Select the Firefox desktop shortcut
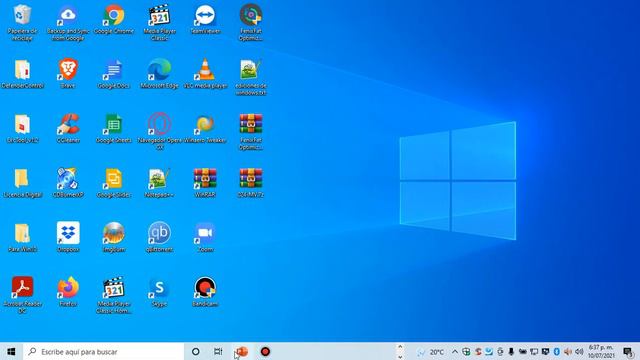This screenshot has height=360, width=640. [x=68, y=292]
